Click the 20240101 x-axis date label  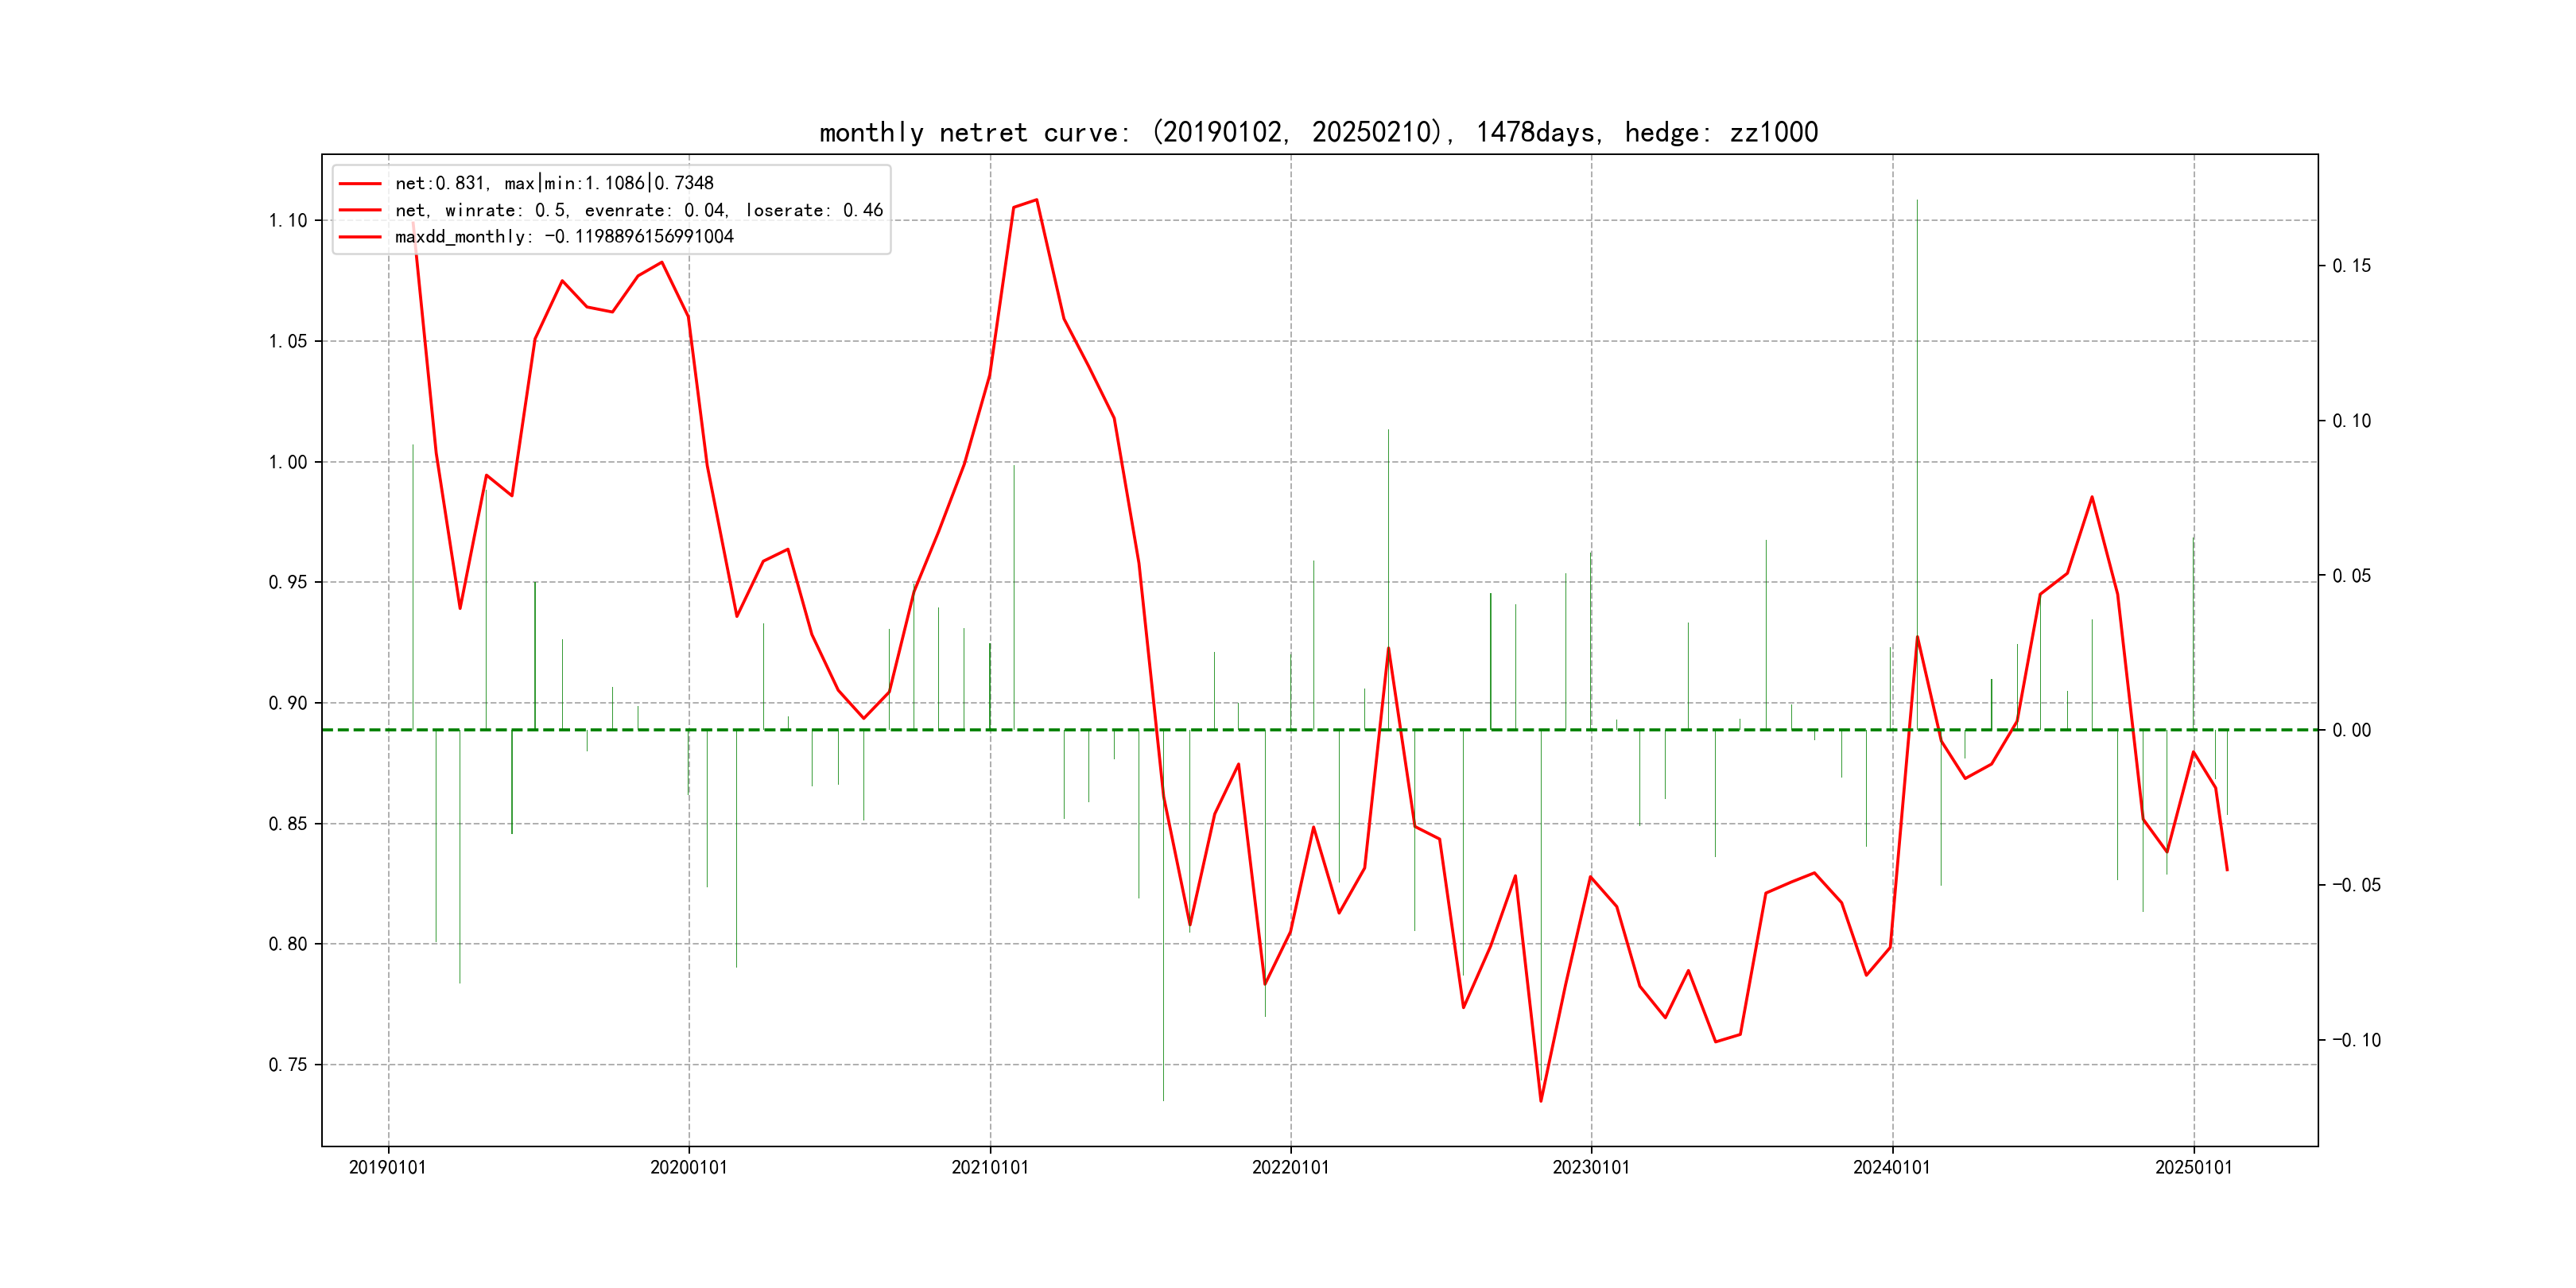[x=1892, y=1168]
